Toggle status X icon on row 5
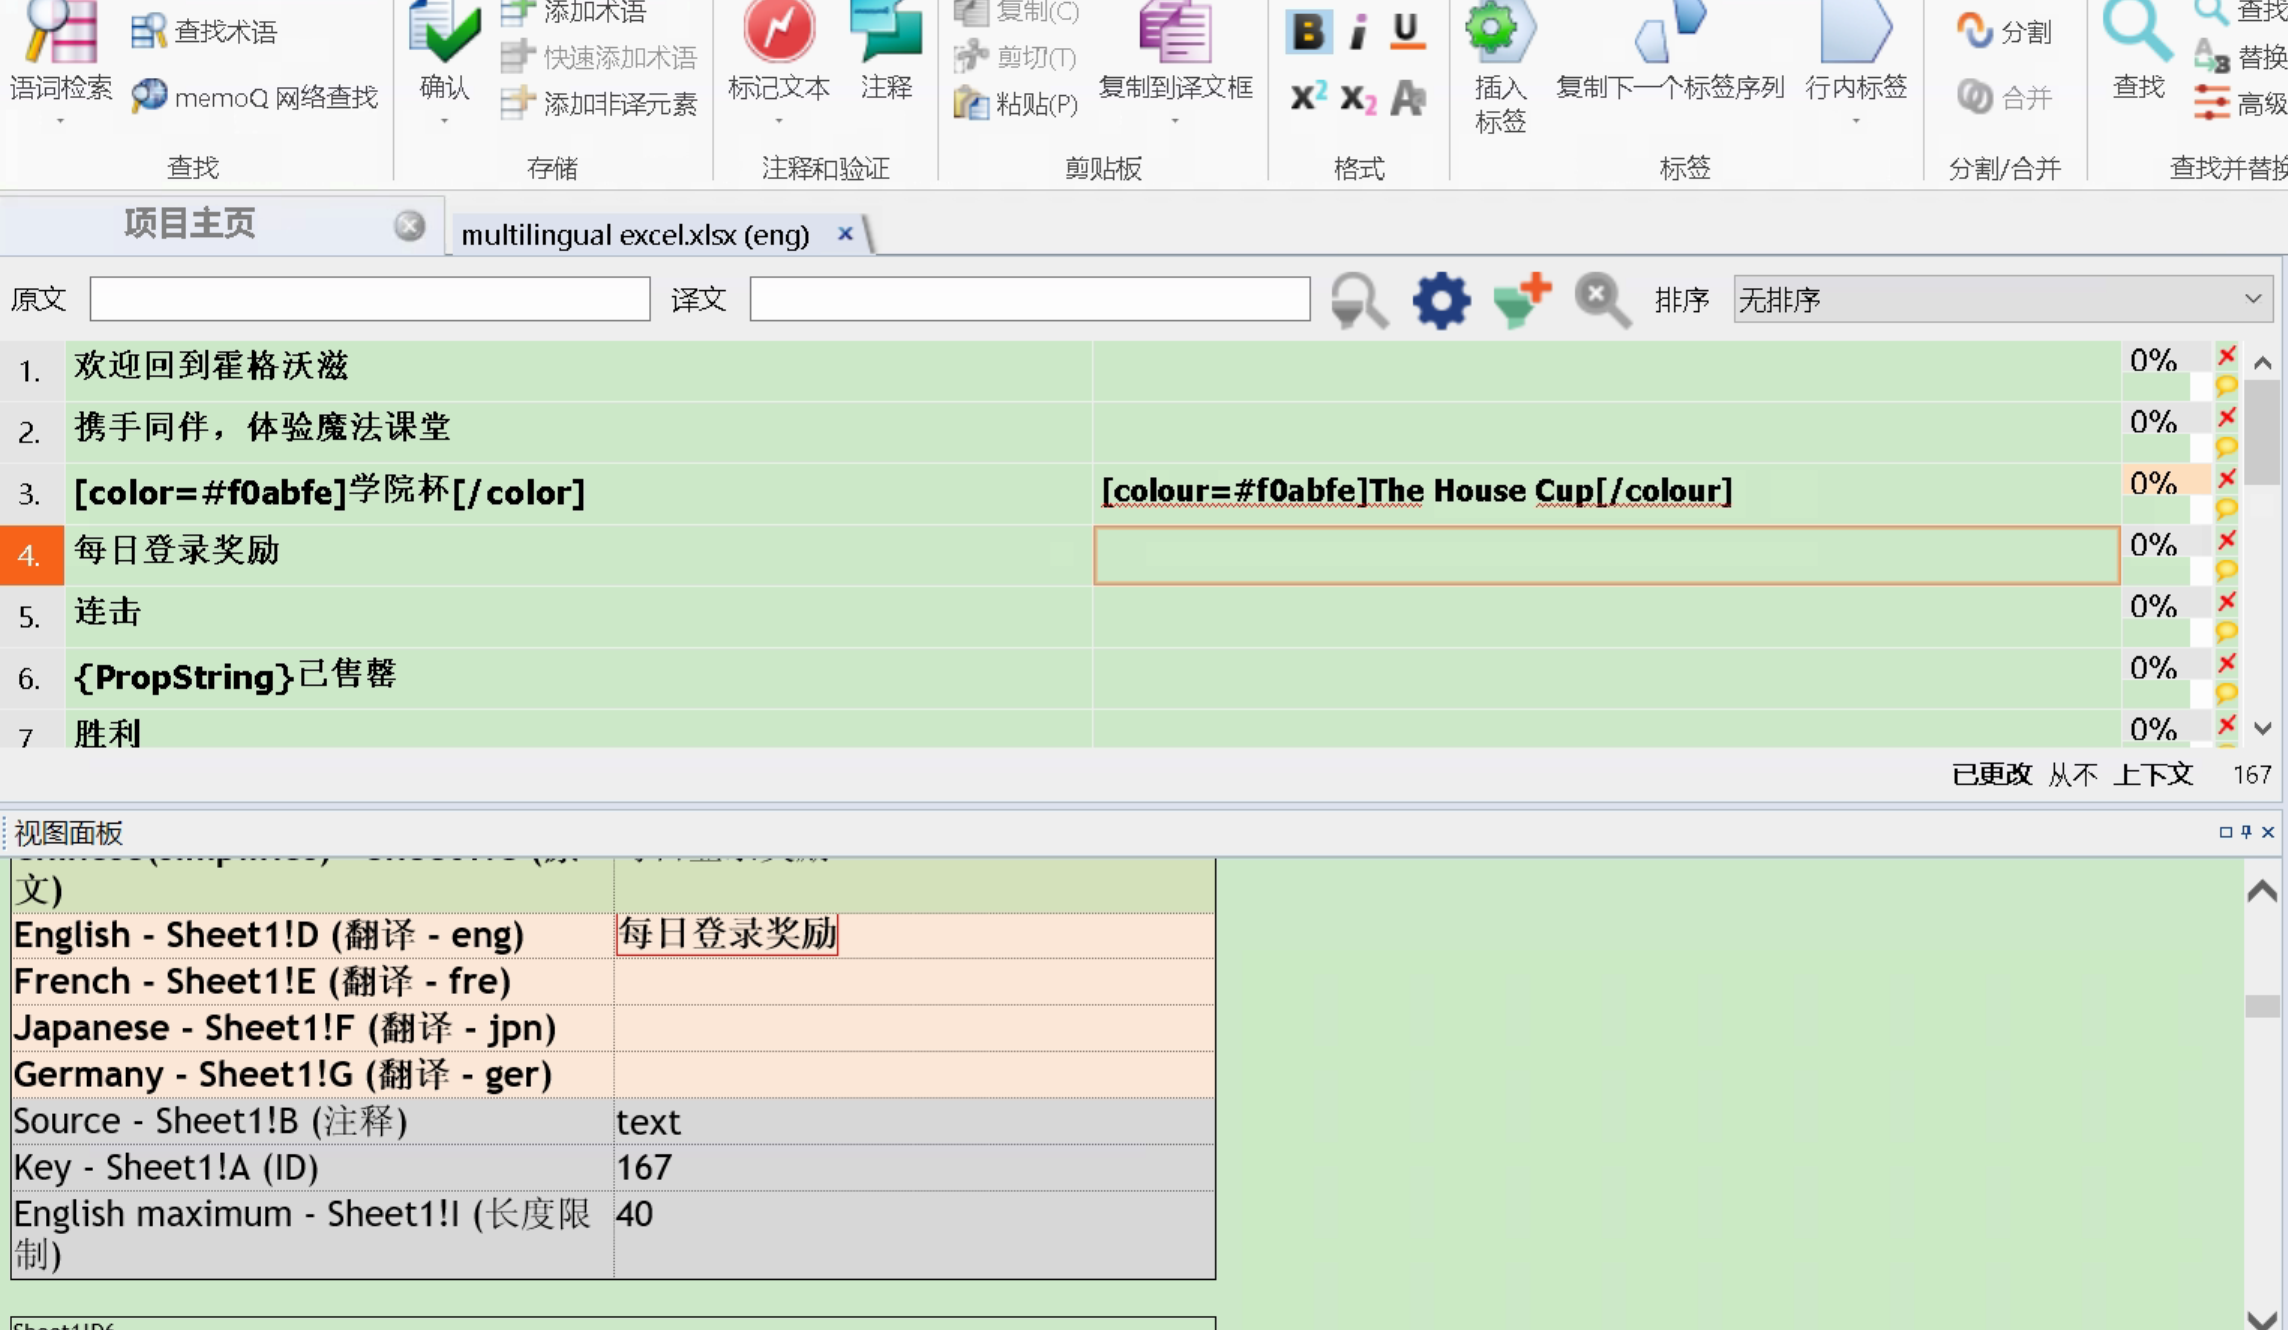Image resolution: width=2288 pixels, height=1330 pixels. pos(2226,602)
